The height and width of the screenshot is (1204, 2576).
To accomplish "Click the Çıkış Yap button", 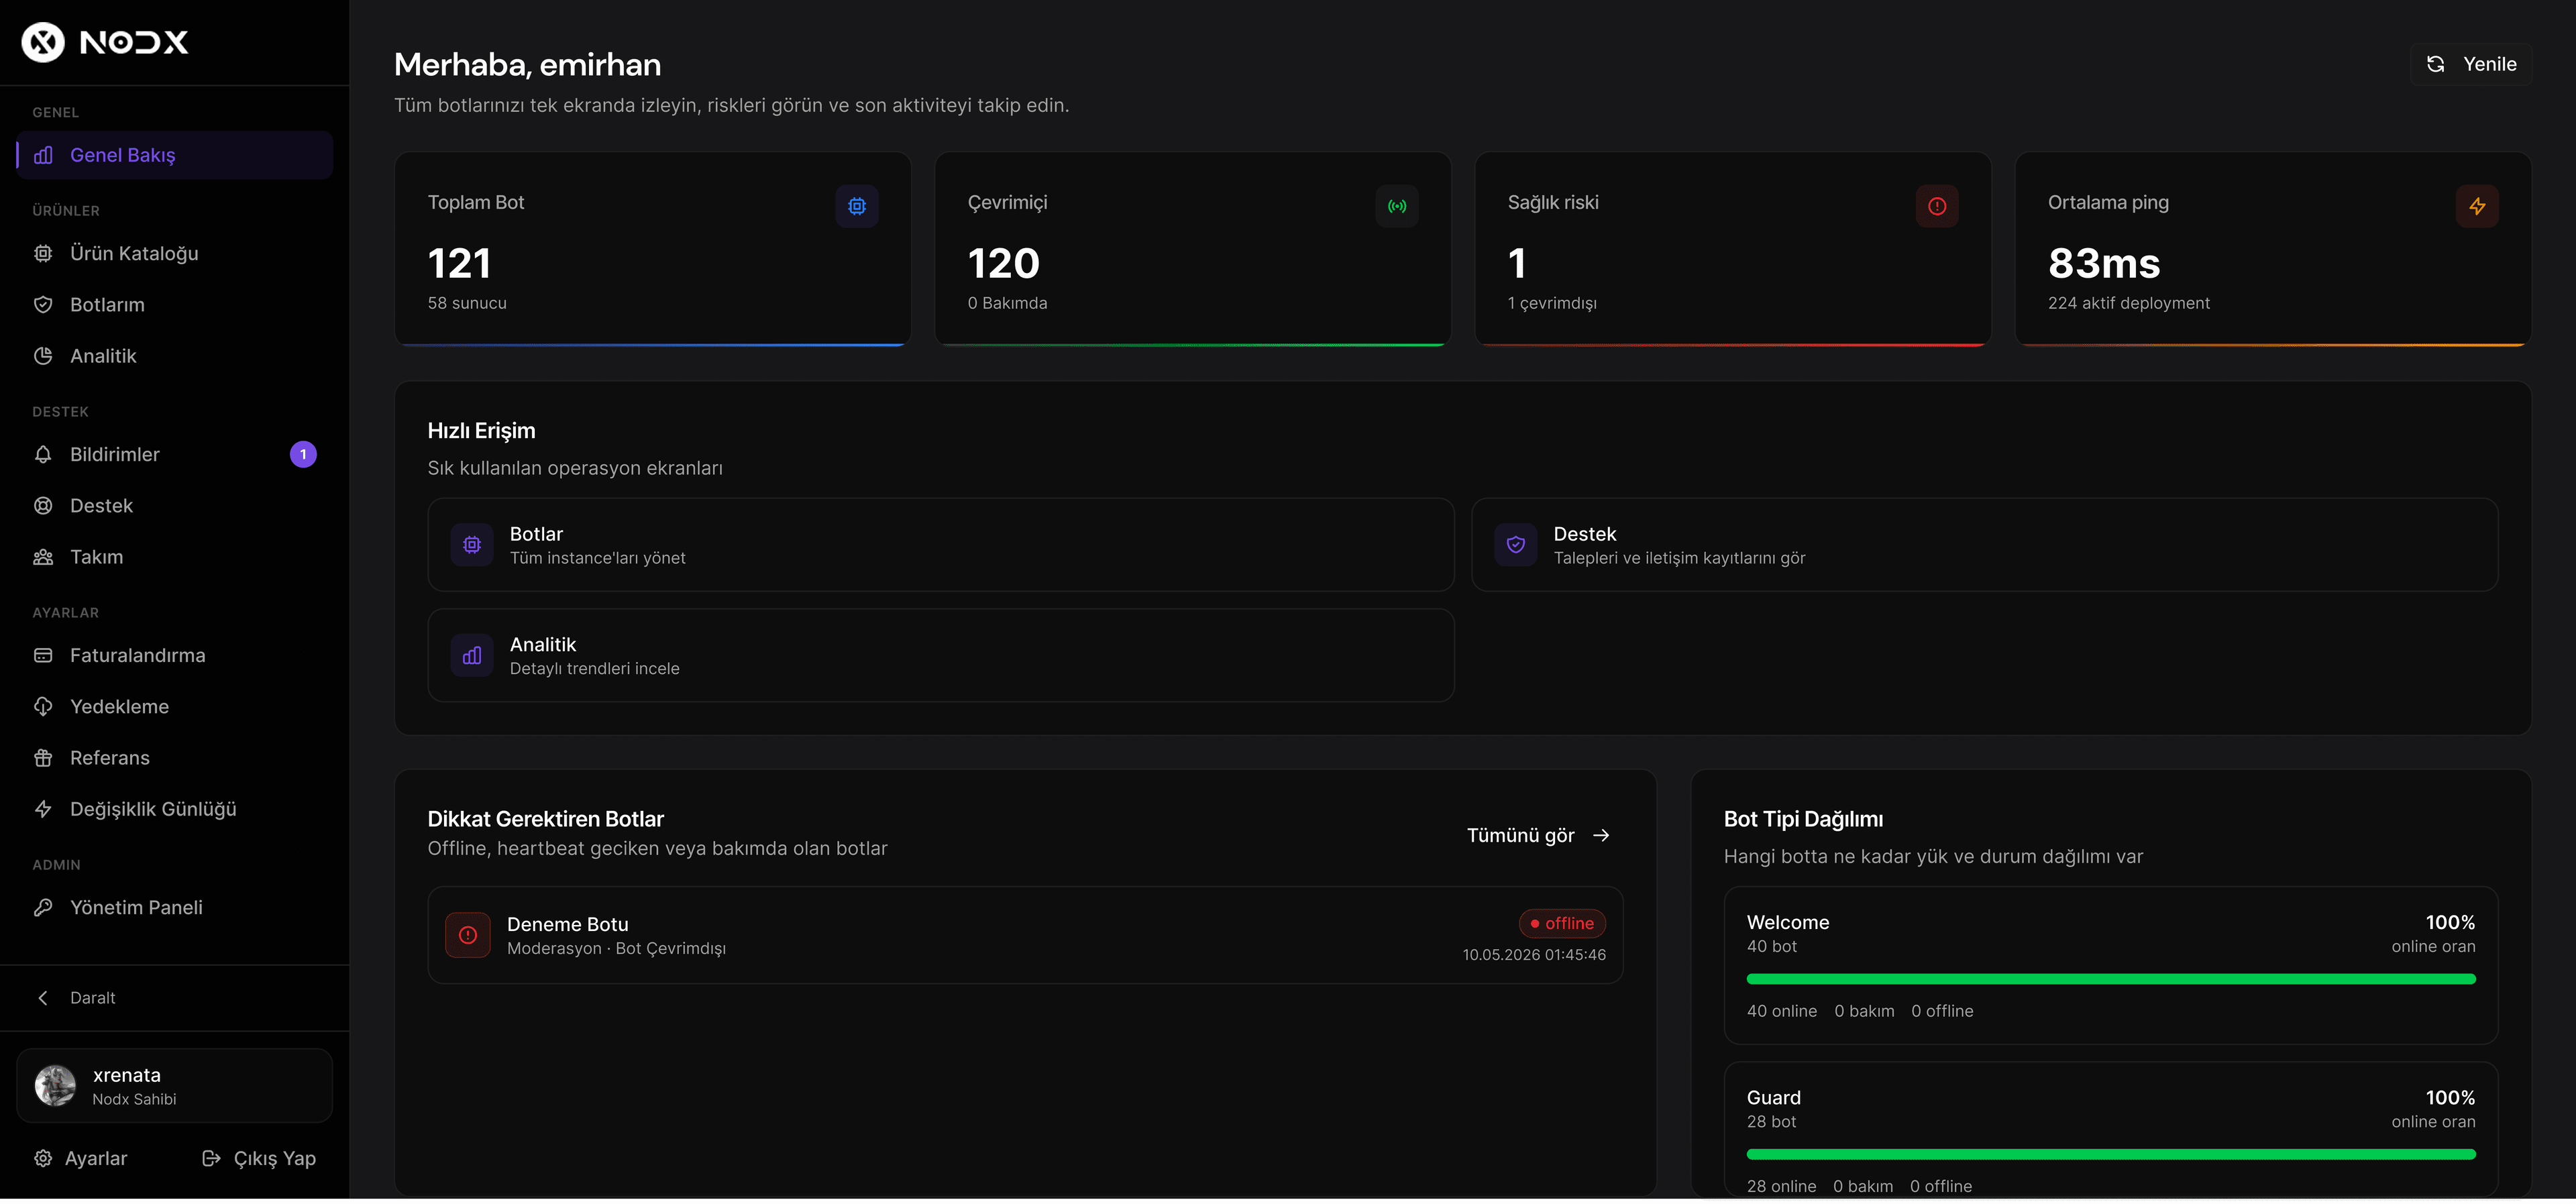I will coord(259,1159).
